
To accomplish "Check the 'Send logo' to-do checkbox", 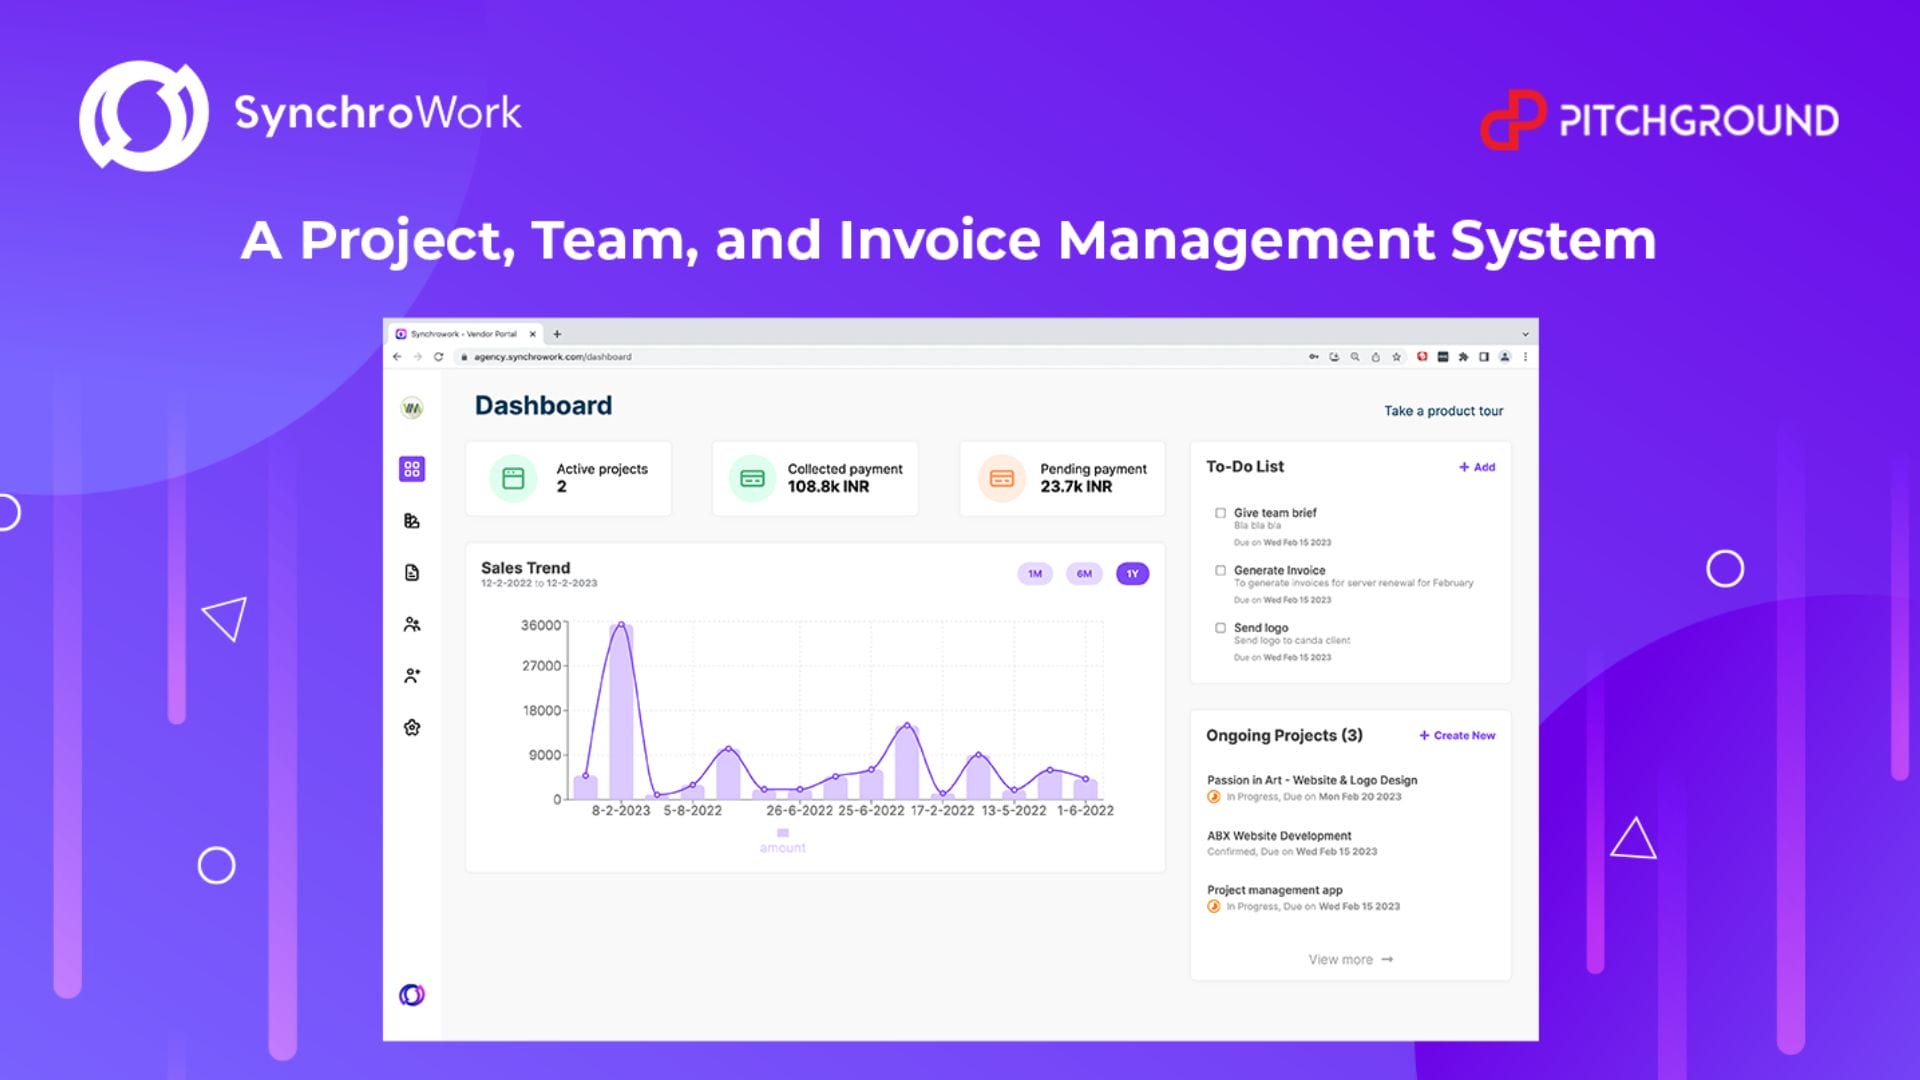I will [1220, 628].
